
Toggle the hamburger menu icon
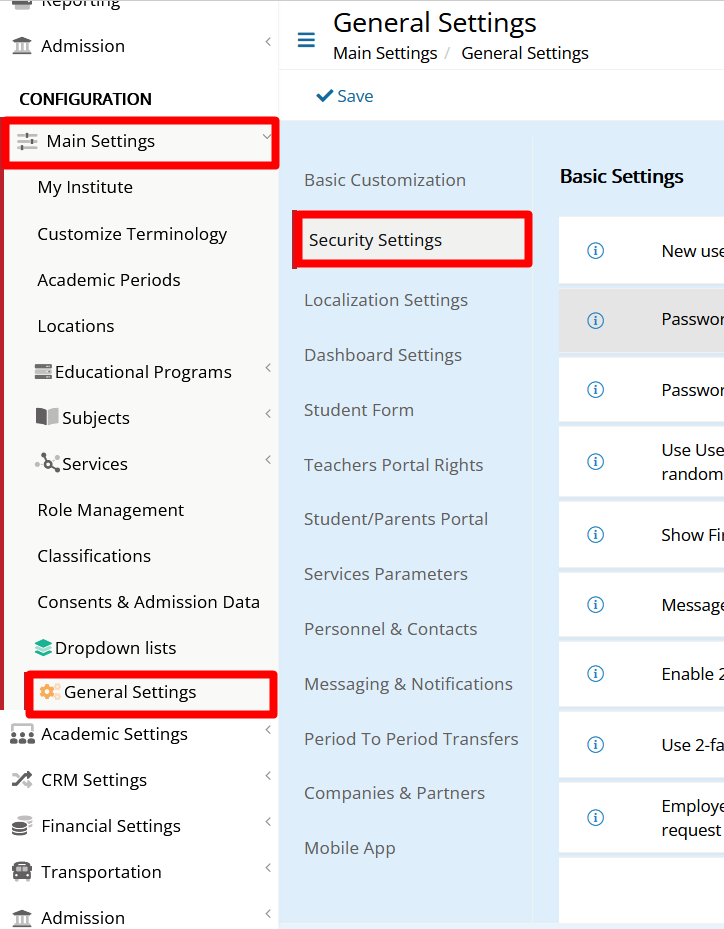click(x=306, y=40)
